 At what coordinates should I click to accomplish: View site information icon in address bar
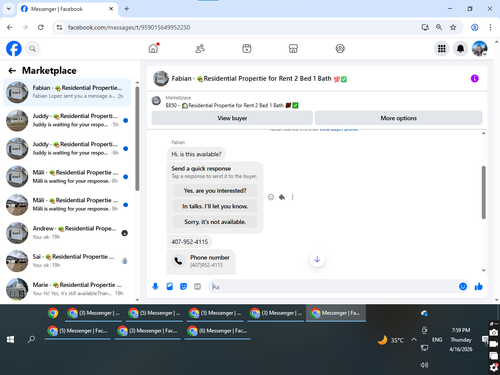tap(59, 27)
